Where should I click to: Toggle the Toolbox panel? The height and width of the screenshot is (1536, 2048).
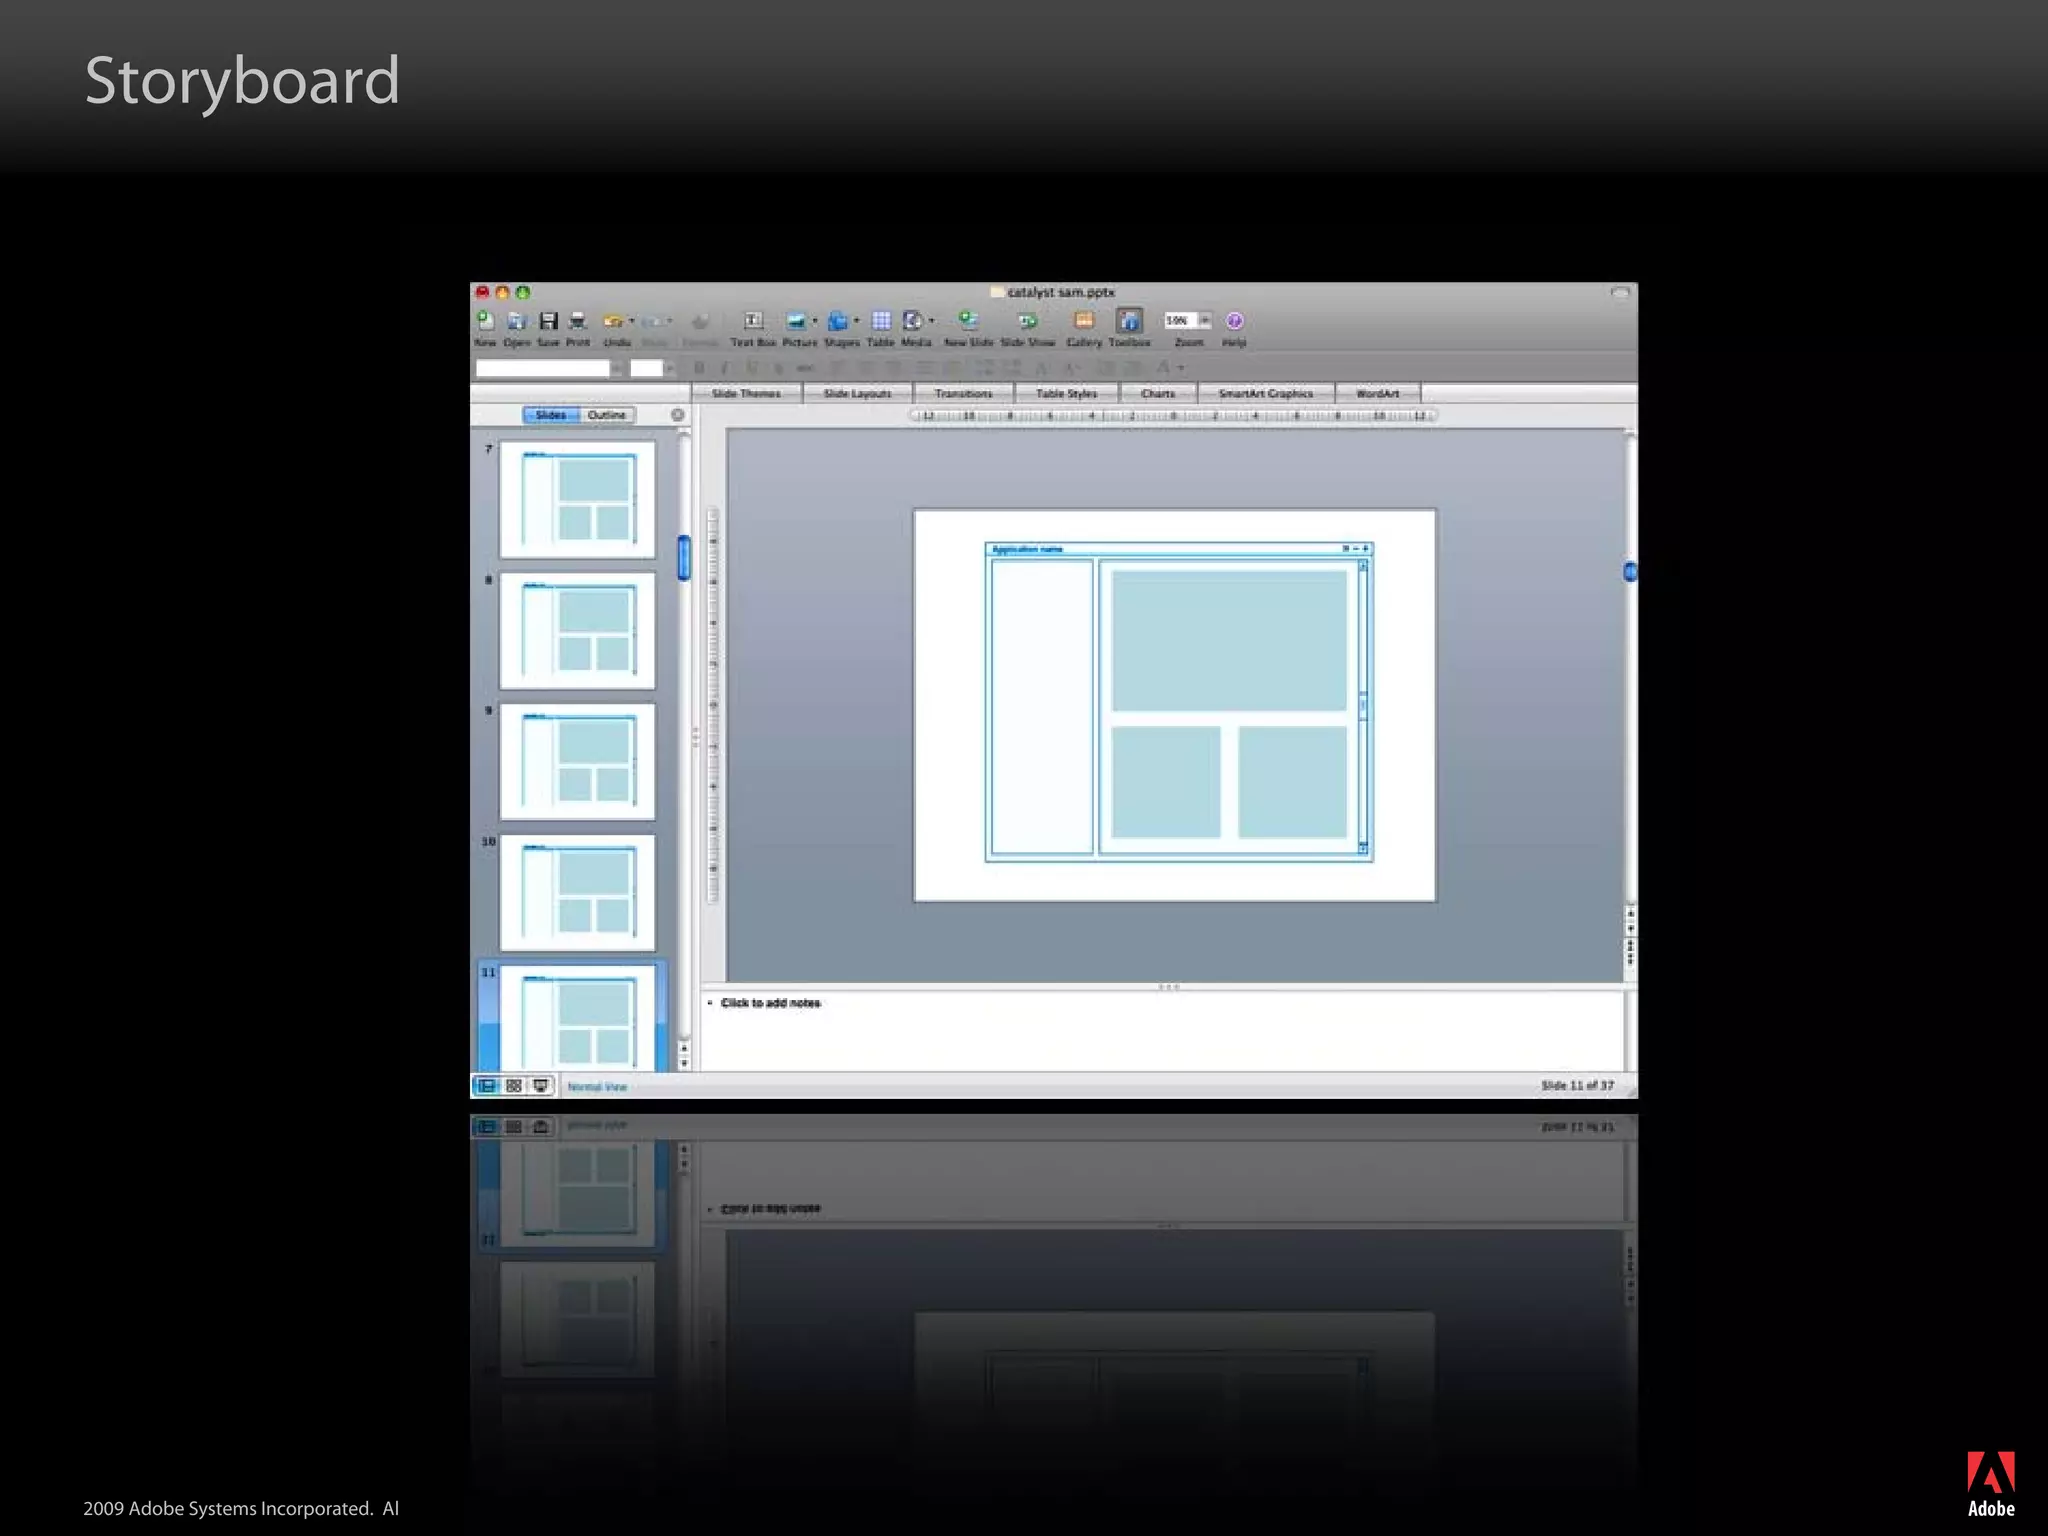pos(1129,321)
